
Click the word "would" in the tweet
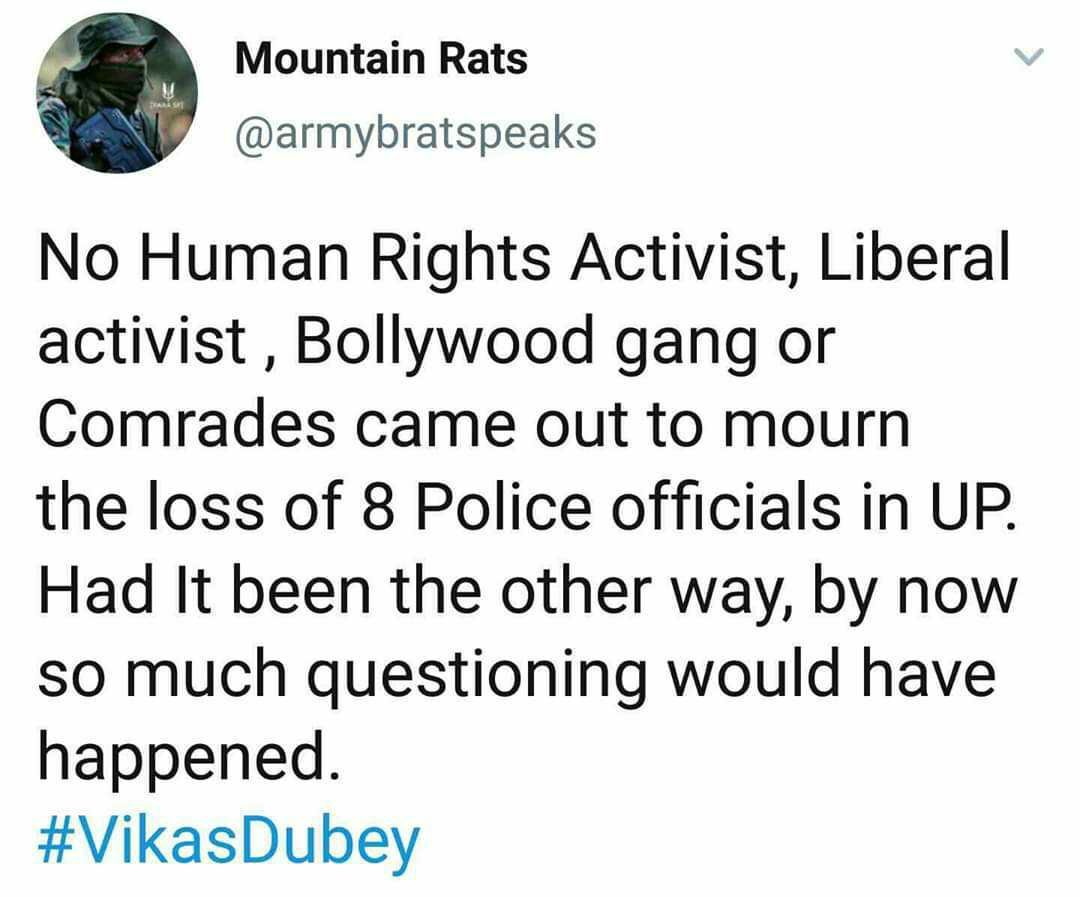tap(754, 672)
